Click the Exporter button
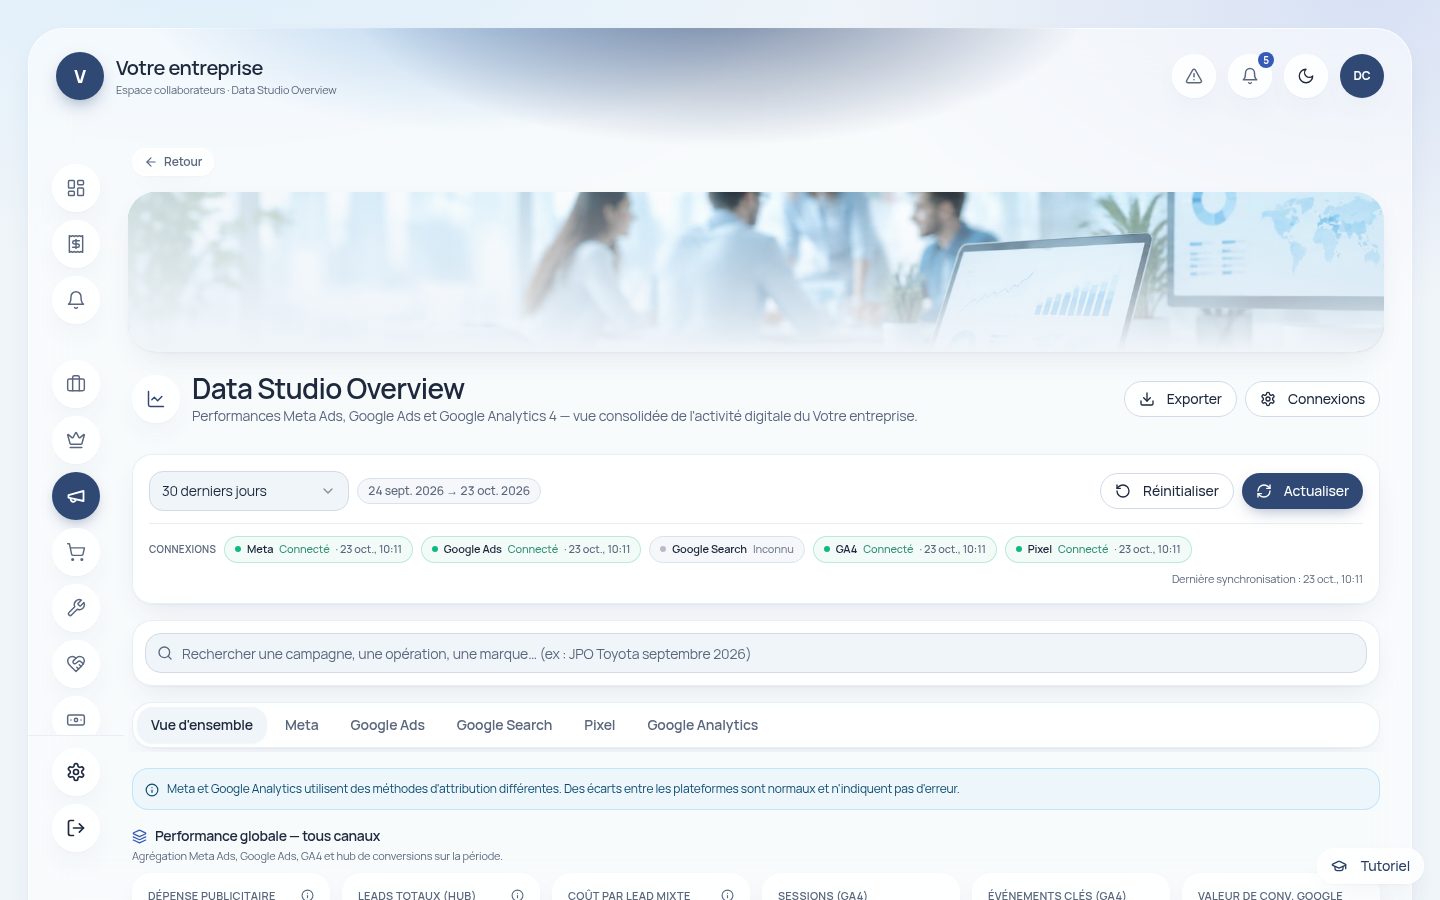 point(1180,399)
